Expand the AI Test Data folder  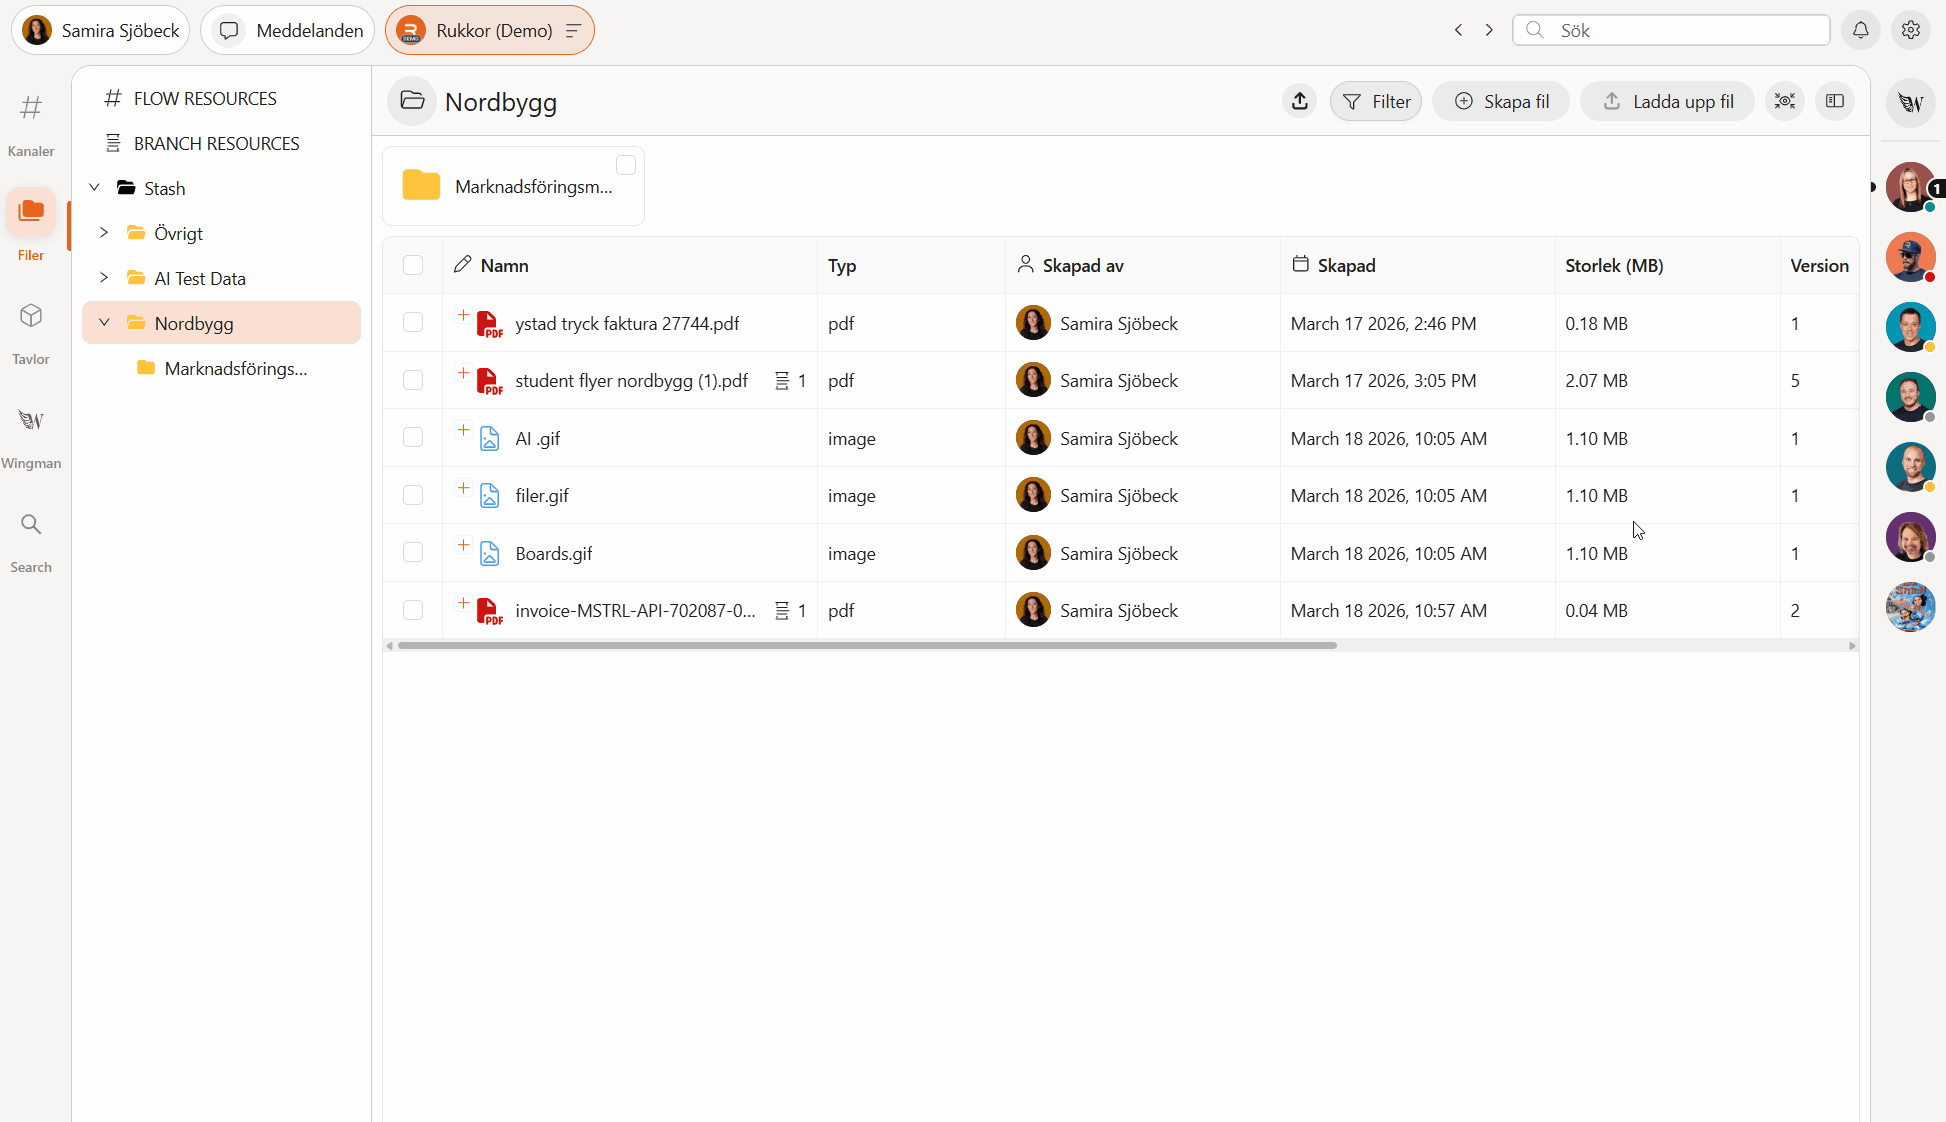click(104, 278)
